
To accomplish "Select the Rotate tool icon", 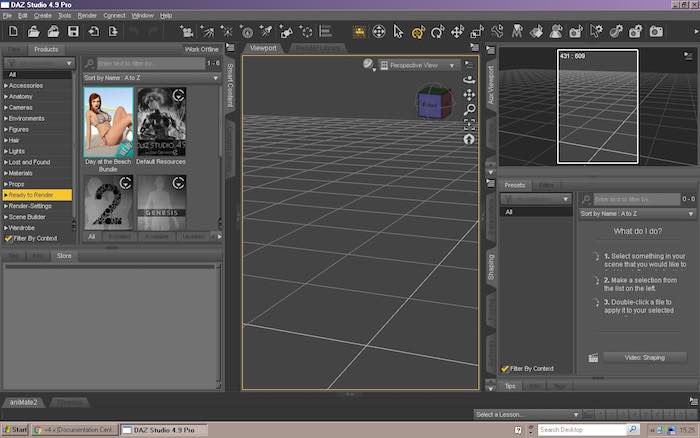I will (x=438, y=32).
